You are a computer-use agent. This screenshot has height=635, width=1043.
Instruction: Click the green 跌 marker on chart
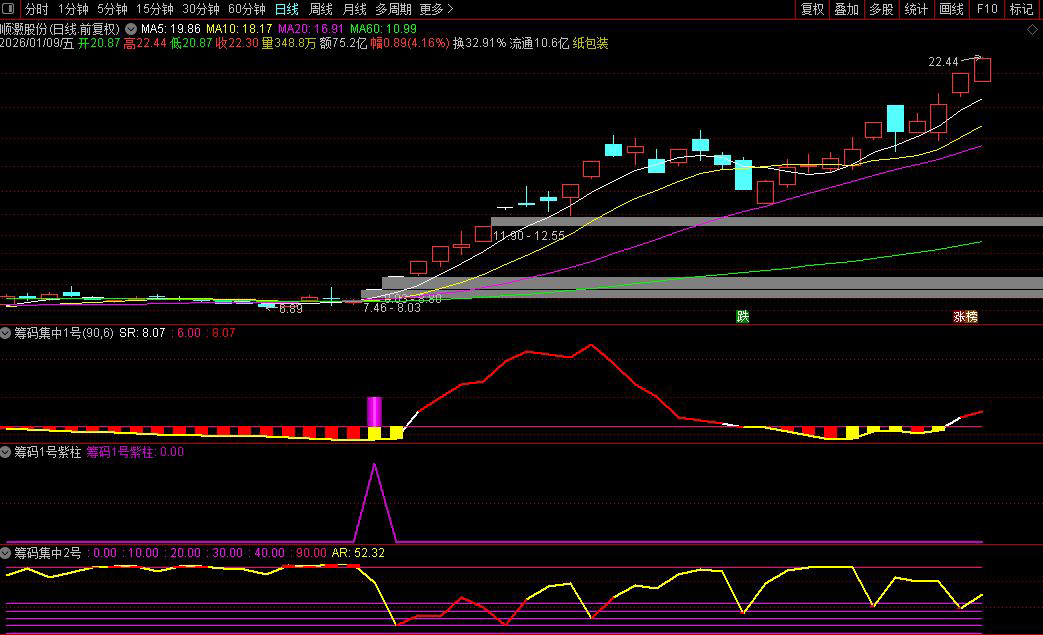[x=742, y=317]
